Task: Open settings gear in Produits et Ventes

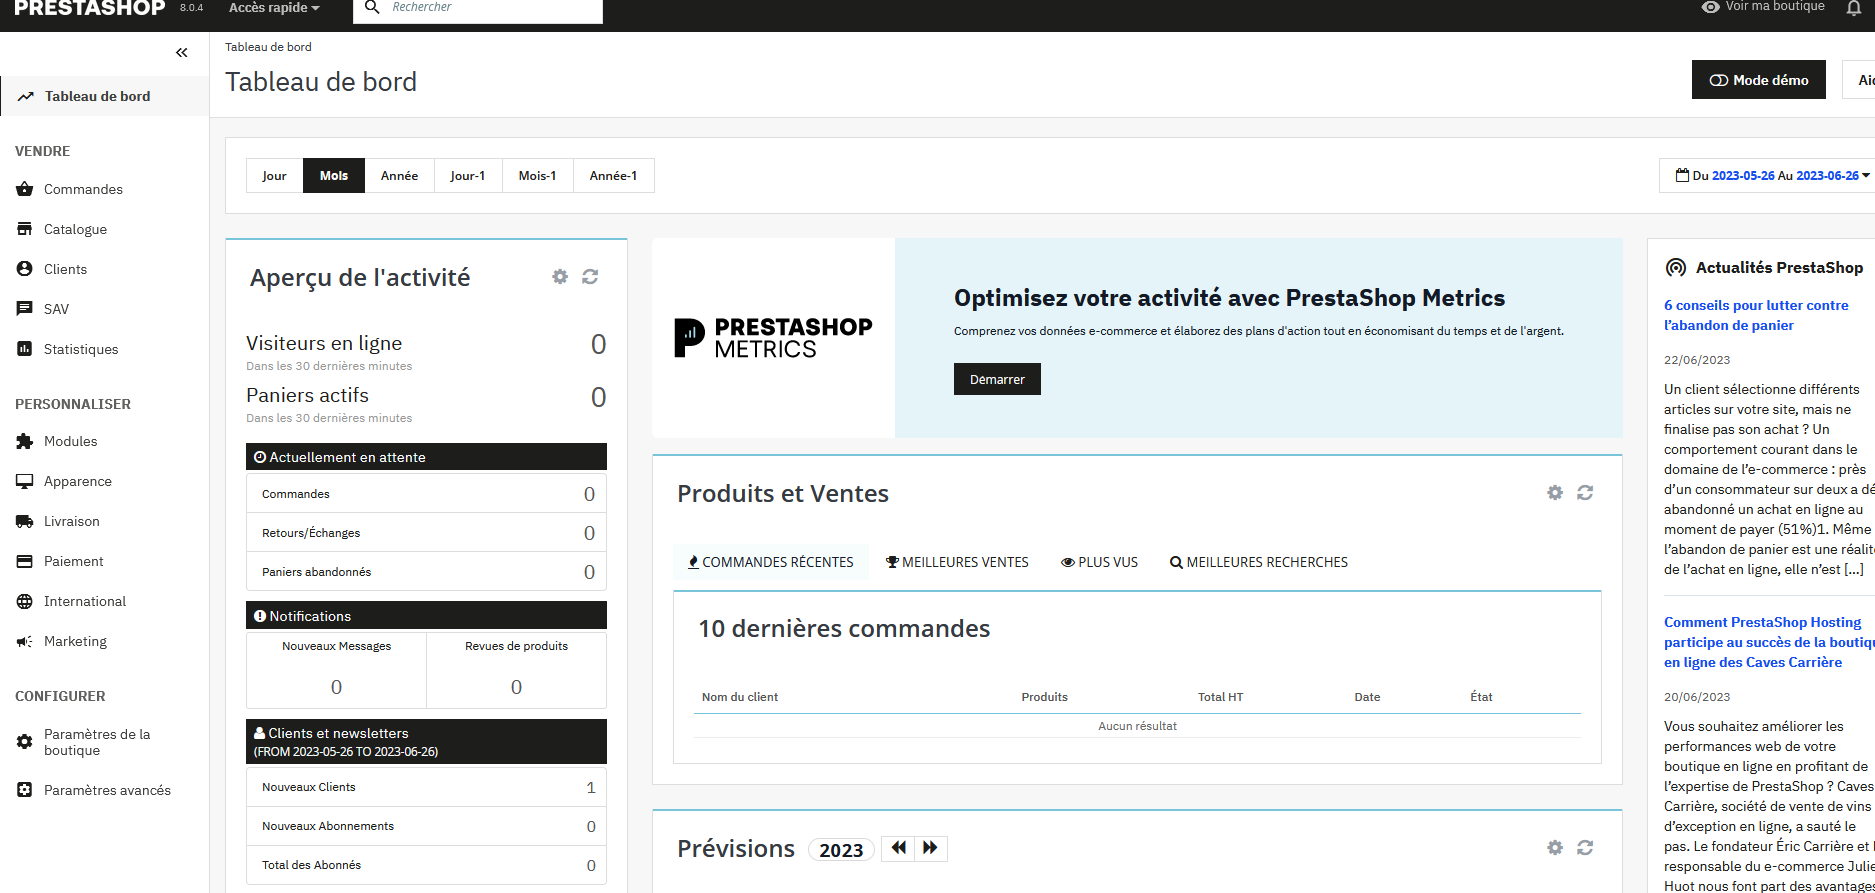Action: pos(1555,492)
